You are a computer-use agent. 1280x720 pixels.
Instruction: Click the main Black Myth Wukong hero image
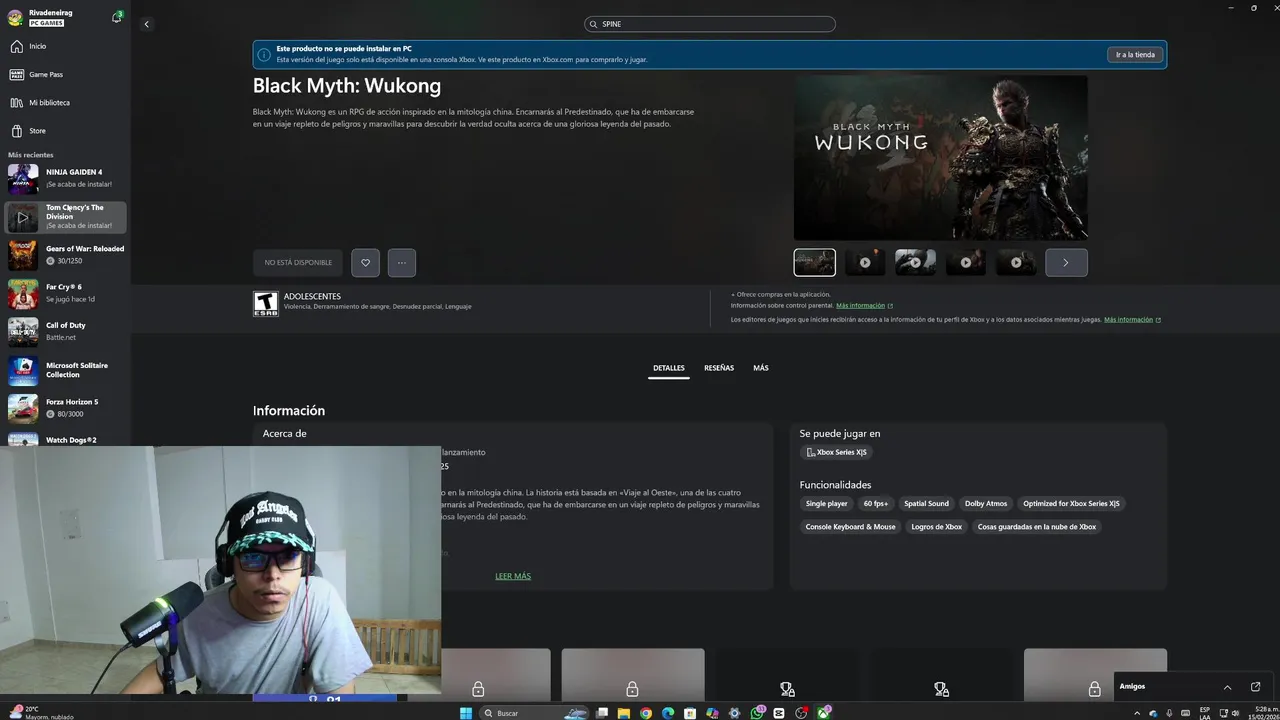click(941, 157)
